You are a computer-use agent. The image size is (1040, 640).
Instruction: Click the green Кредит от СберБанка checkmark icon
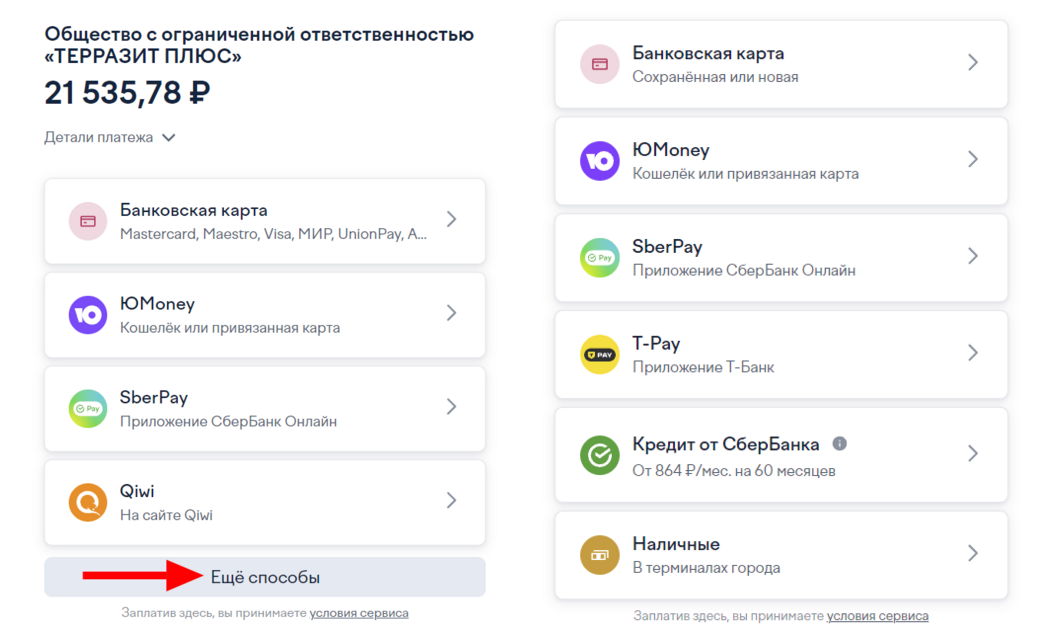600,455
